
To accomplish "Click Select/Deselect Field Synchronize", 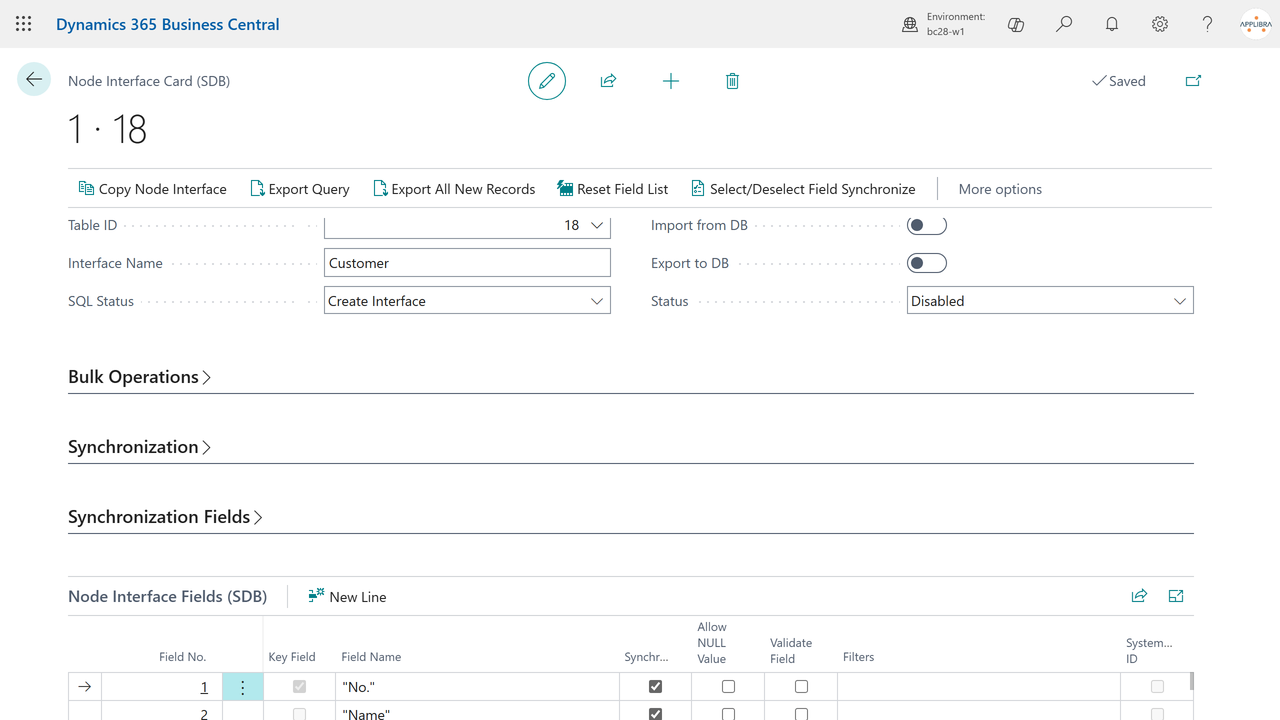I will (803, 189).
